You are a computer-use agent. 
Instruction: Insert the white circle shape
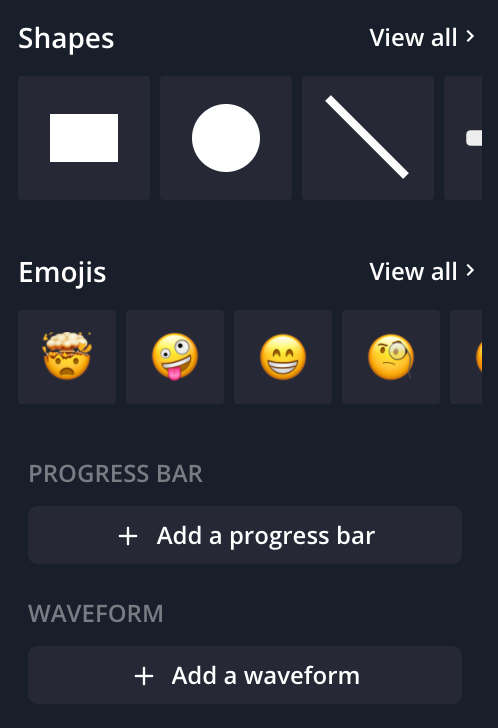pyautogui.click(x=226, y=138)
